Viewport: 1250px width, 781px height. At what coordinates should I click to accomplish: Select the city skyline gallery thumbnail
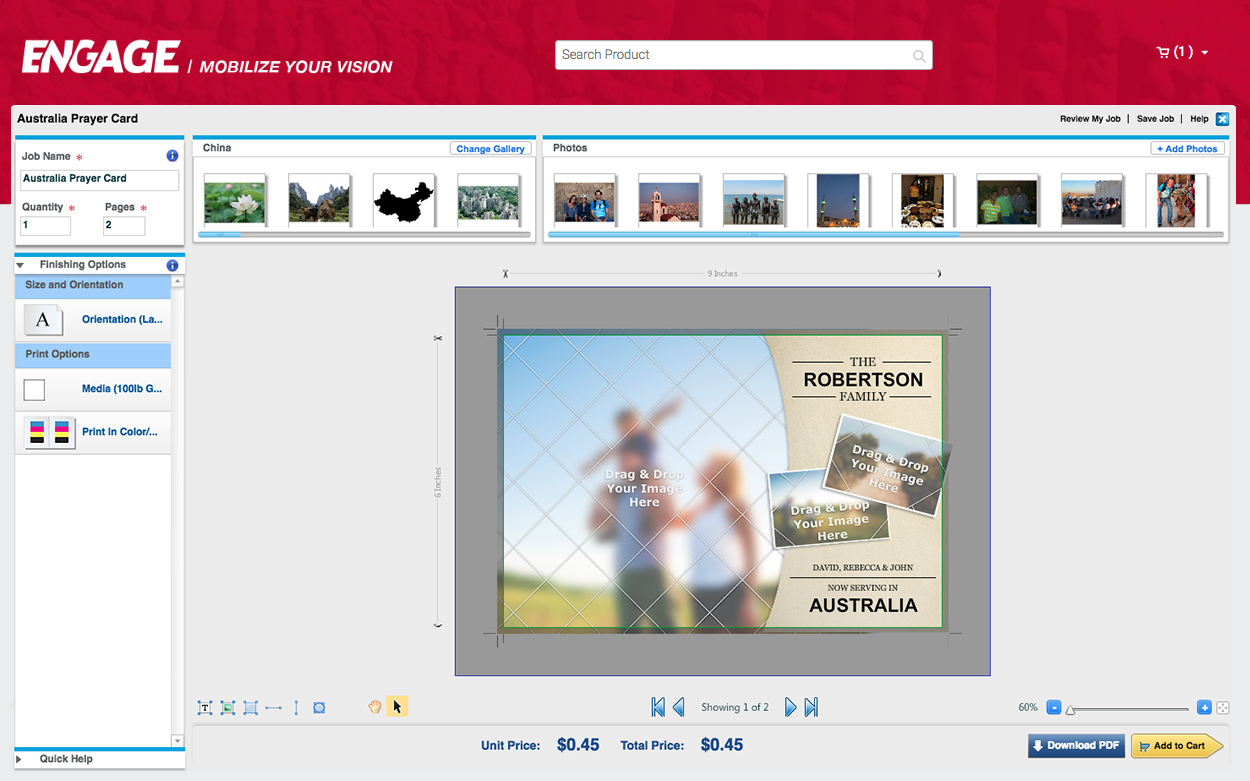(x=488, y=201)
